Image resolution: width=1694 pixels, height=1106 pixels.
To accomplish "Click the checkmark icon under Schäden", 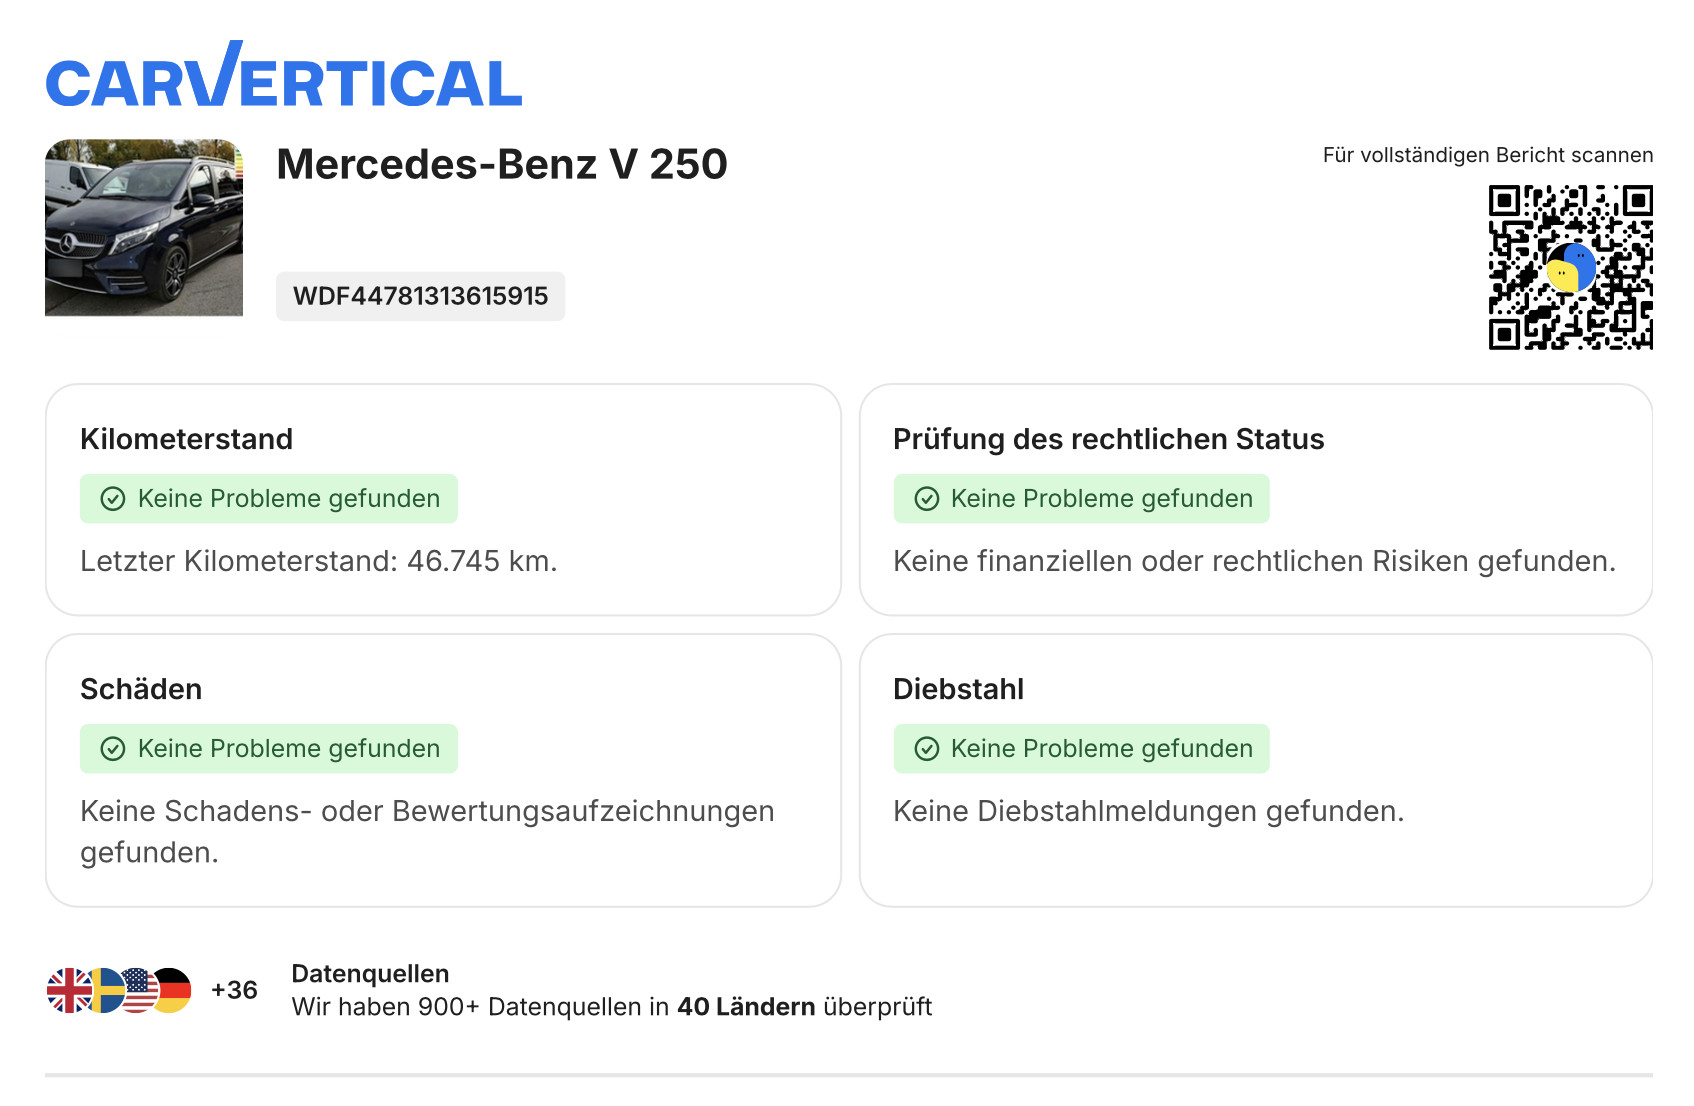I will 113,749.
